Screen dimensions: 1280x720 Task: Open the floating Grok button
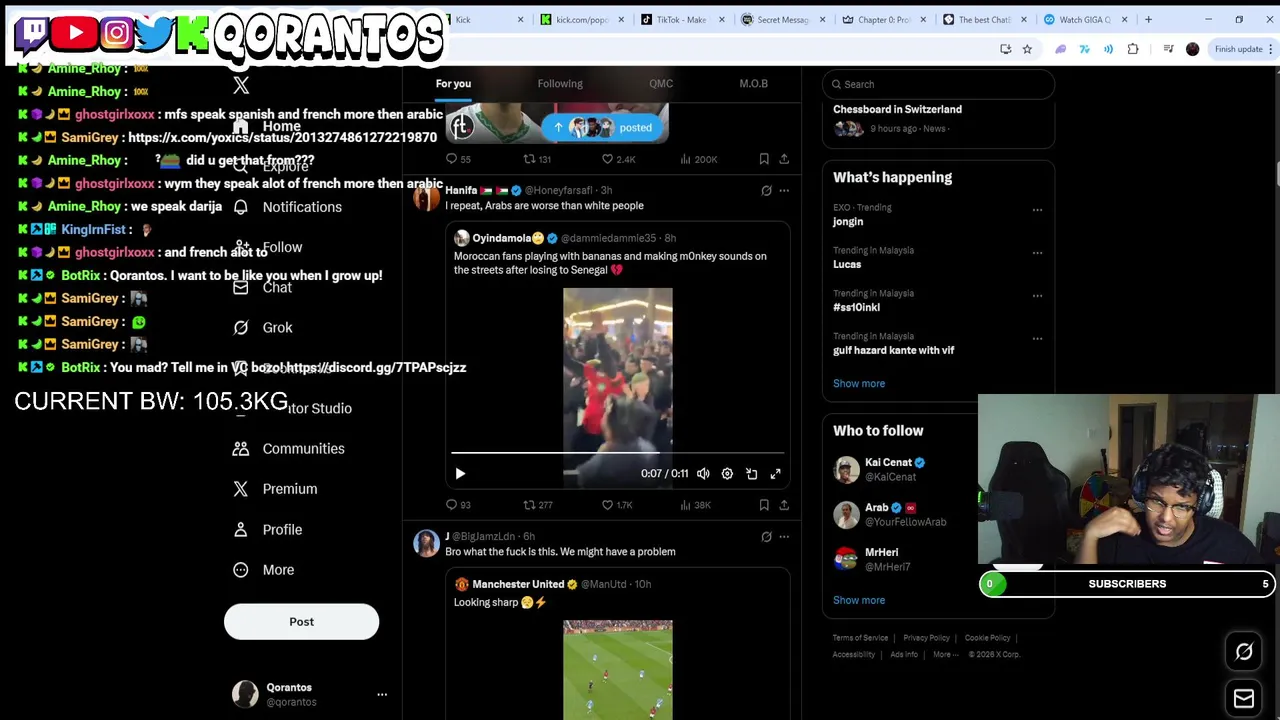[1244, 652]
